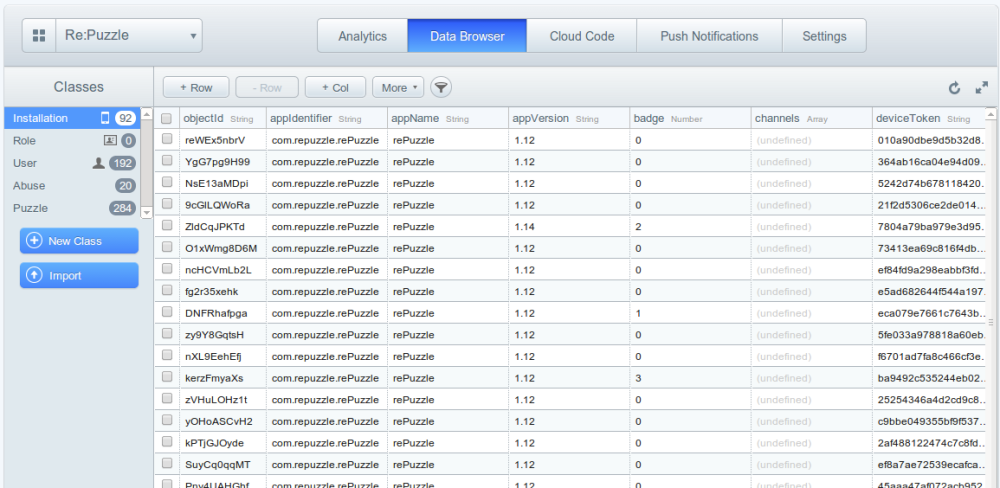This screenshot has width=1000, height=488.
Task: Toggle the select-all checkbox in table header
Action: [166, 119]
